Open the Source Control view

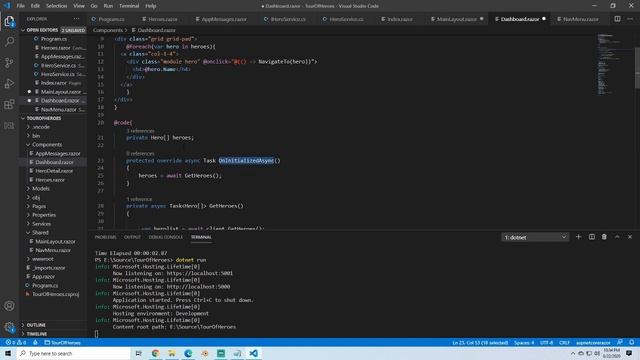point(9,62)
